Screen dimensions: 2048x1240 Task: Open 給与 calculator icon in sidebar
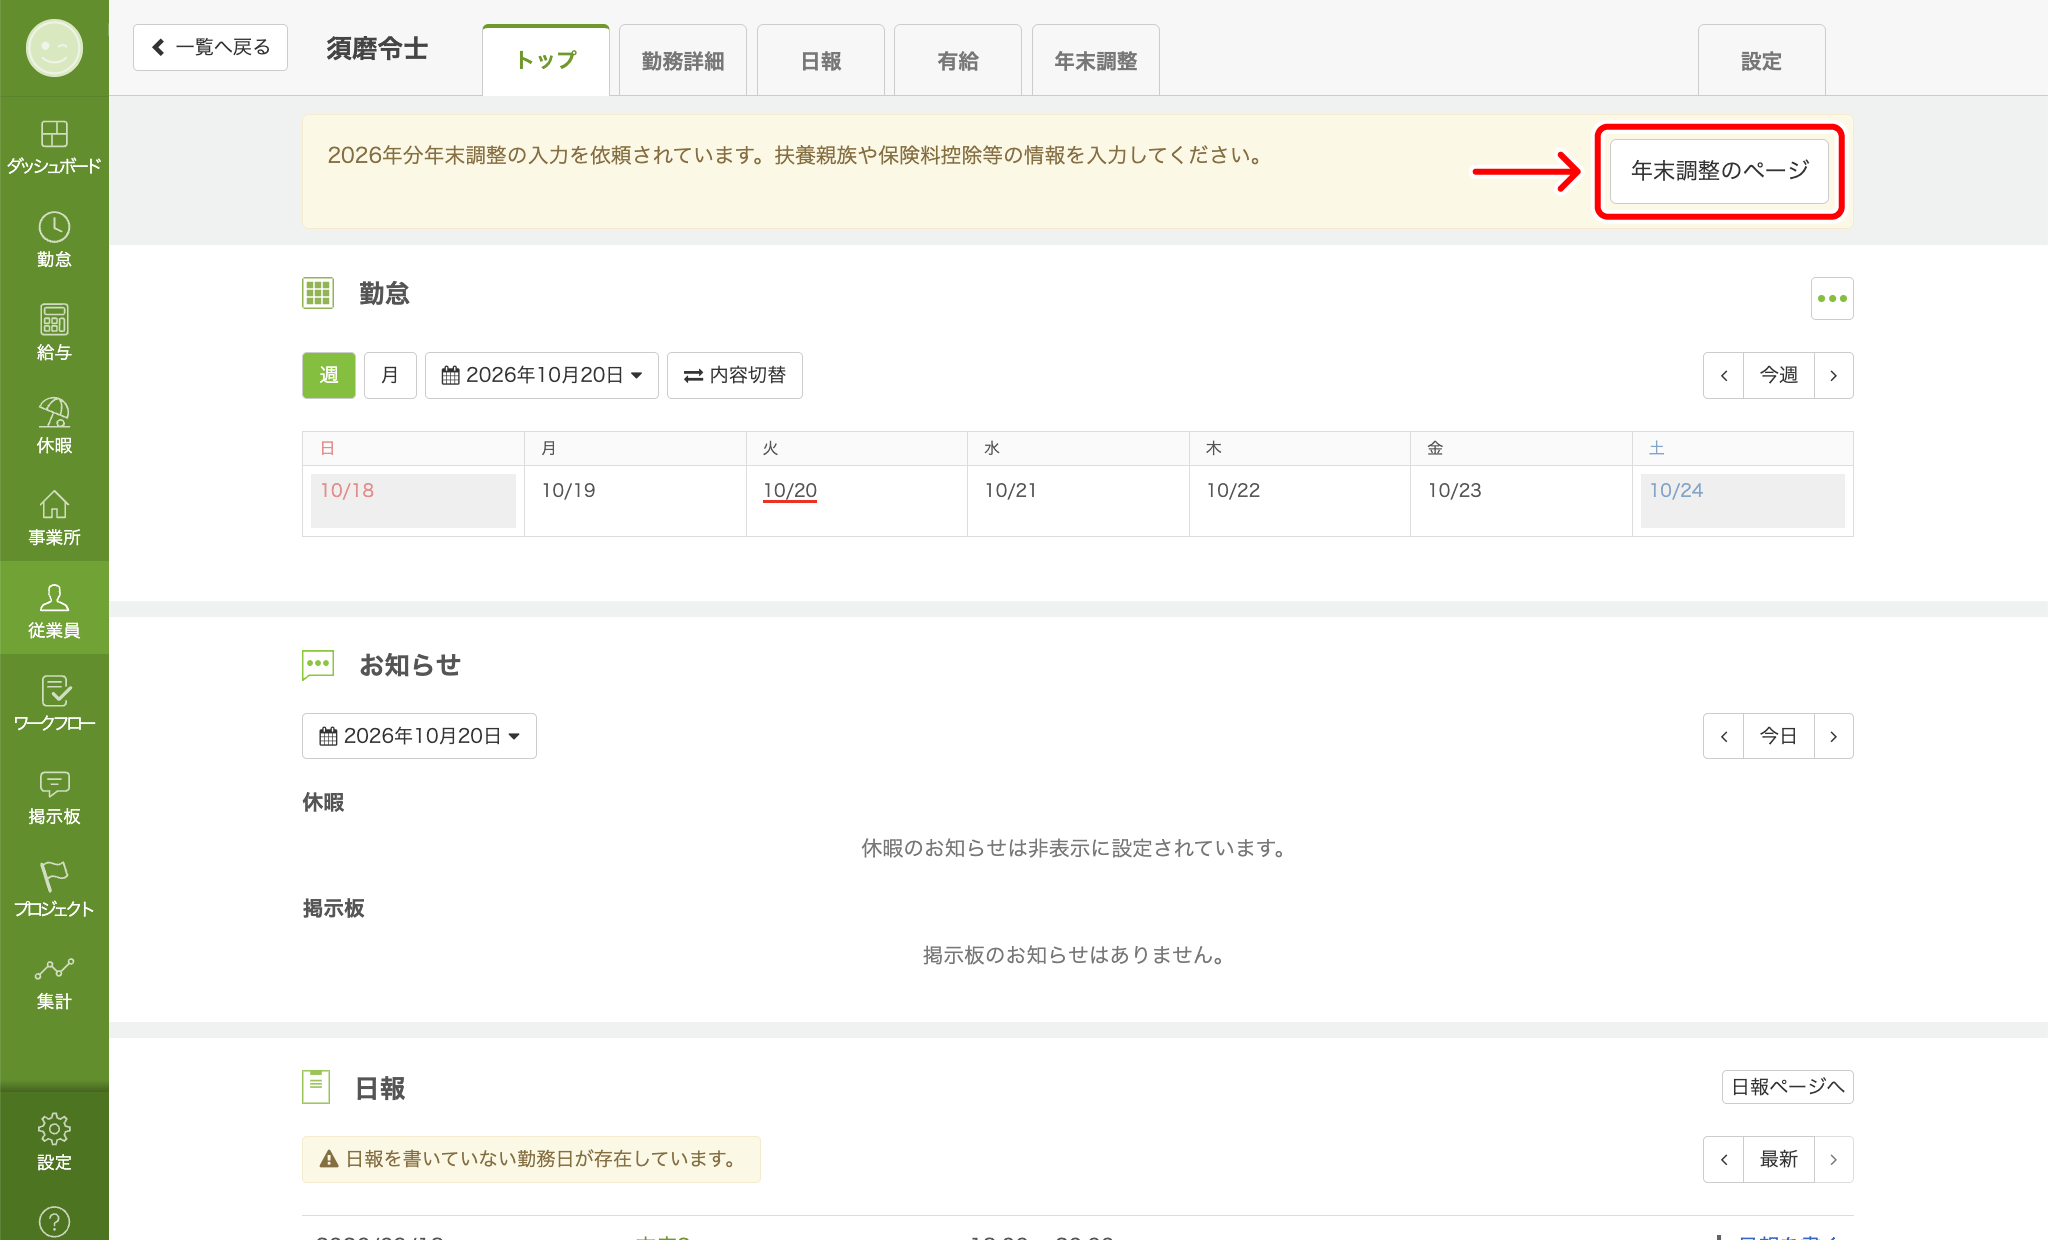54,332
